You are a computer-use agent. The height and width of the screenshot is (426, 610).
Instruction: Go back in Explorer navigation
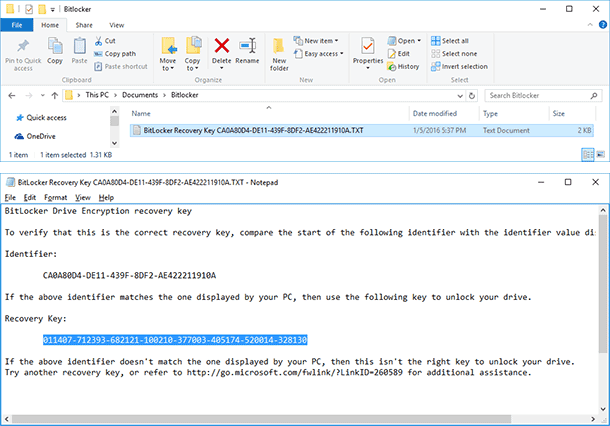tap(12, 95)
